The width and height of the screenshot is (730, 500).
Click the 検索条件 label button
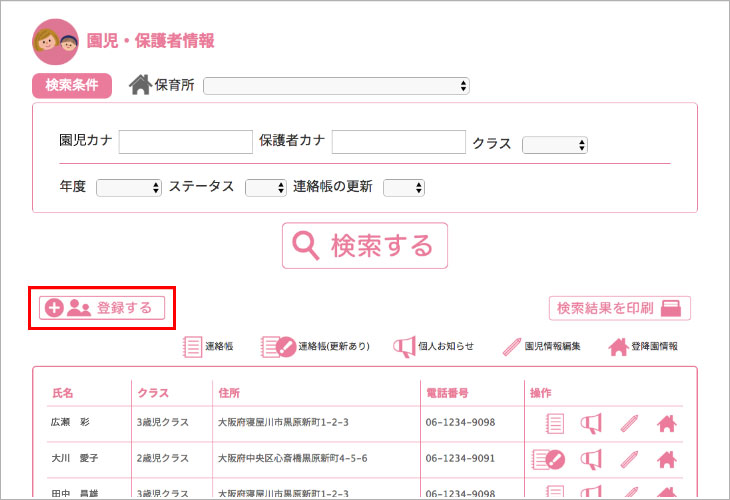tap(72, 85)
